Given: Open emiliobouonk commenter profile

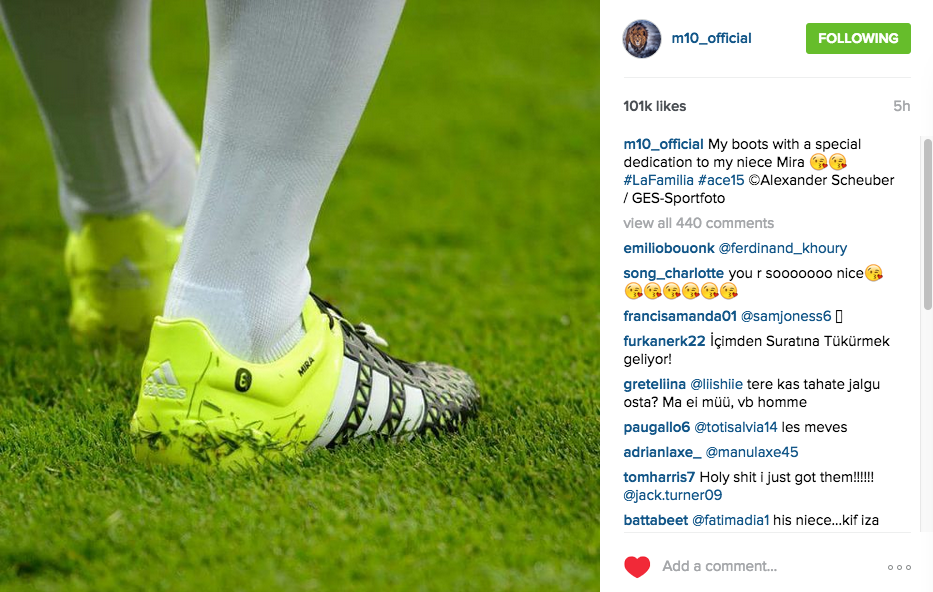Looking at the screenshot, I should pyautogui.click(x=669, y=248).
